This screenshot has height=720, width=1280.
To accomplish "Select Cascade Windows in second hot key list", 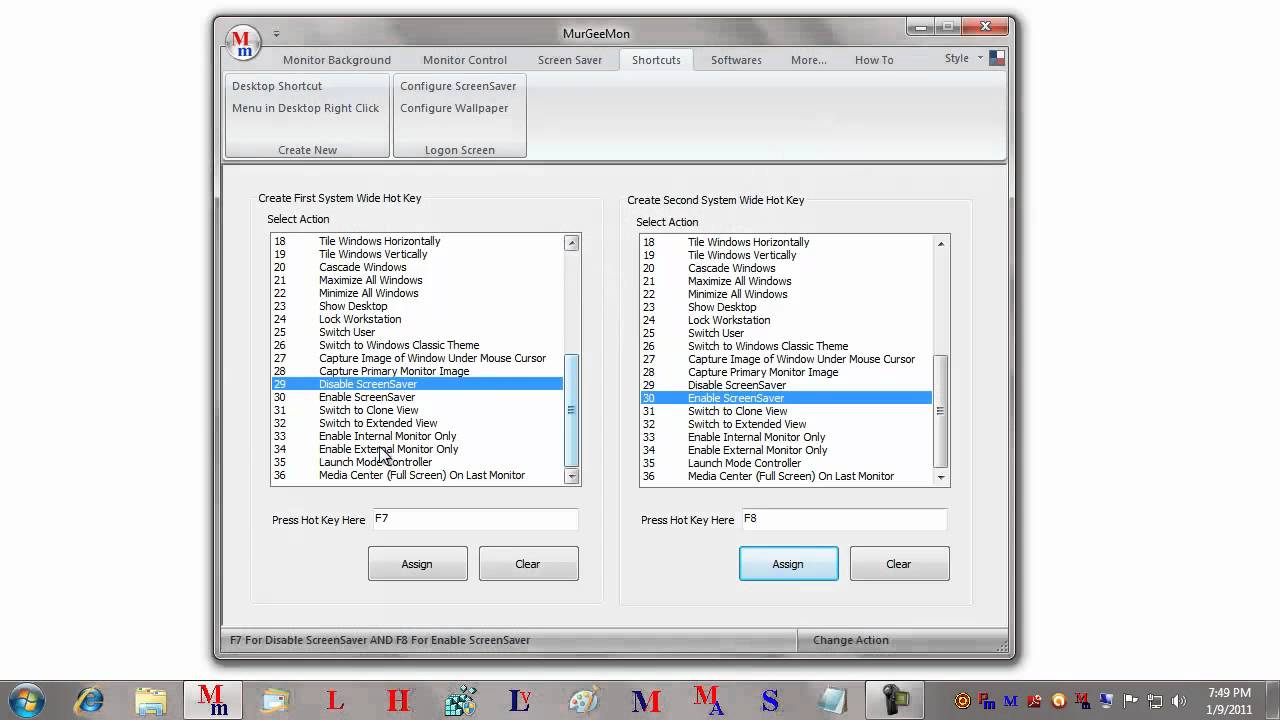I will click(786, 268).
